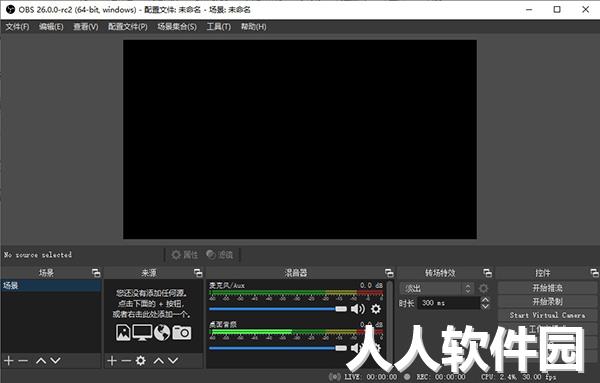
Task: Open 麦克风/Aux audio settings gear
Action: [376, 309]
